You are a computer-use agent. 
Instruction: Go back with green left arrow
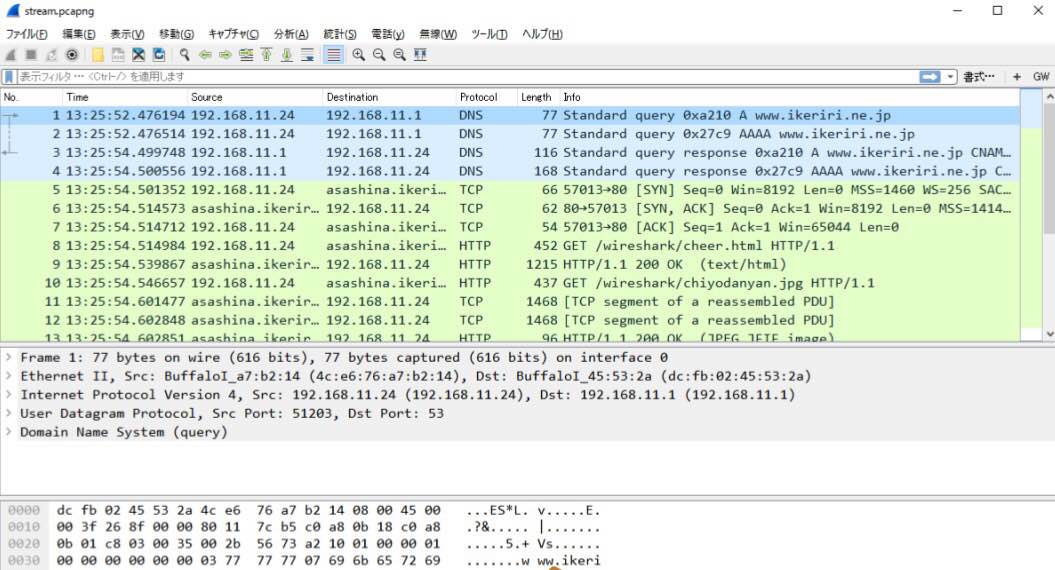click(205, 55)
